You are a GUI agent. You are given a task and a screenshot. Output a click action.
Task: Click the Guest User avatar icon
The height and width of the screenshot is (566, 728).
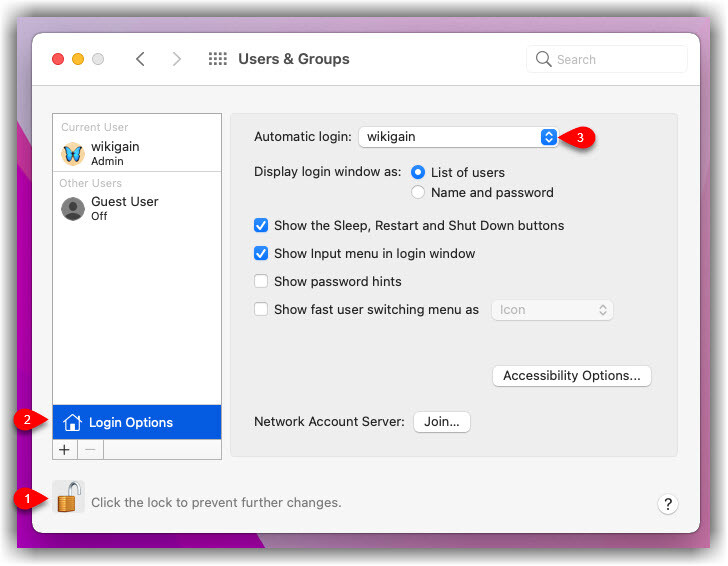pyautogui.click(x=73, y=208)
